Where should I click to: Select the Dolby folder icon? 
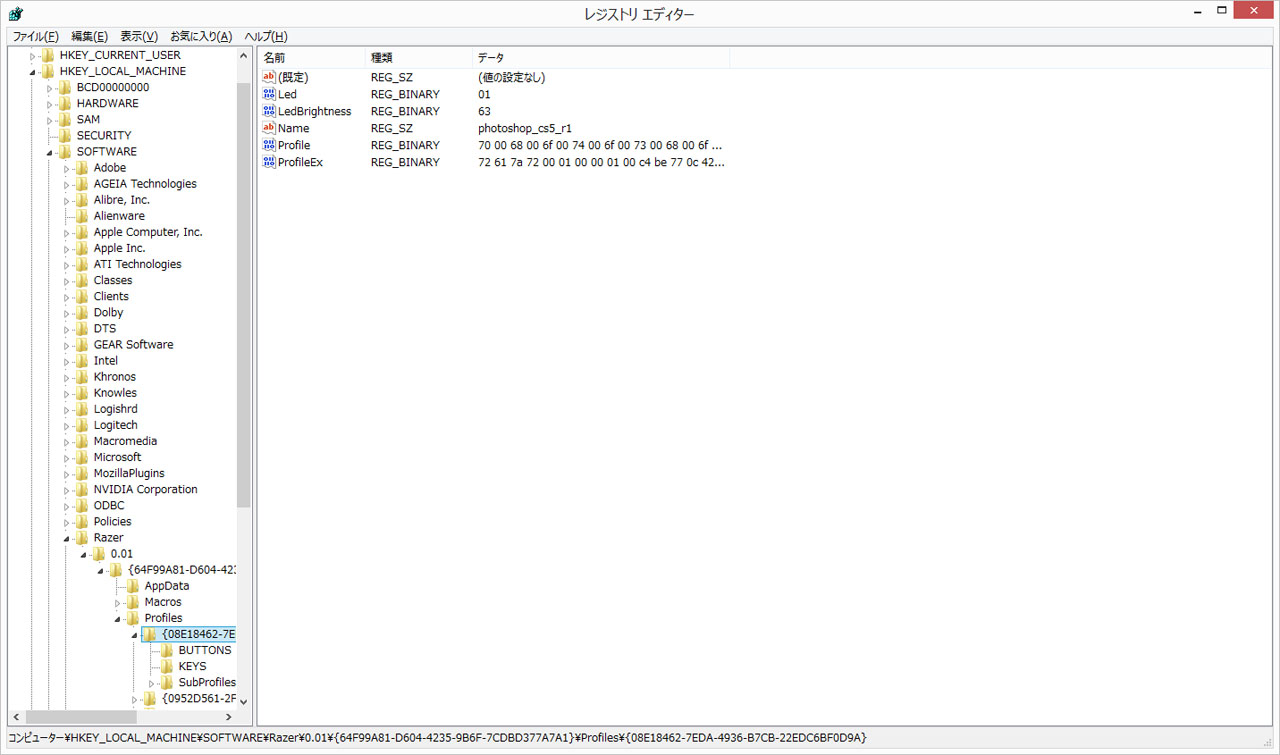pos(82,312)
